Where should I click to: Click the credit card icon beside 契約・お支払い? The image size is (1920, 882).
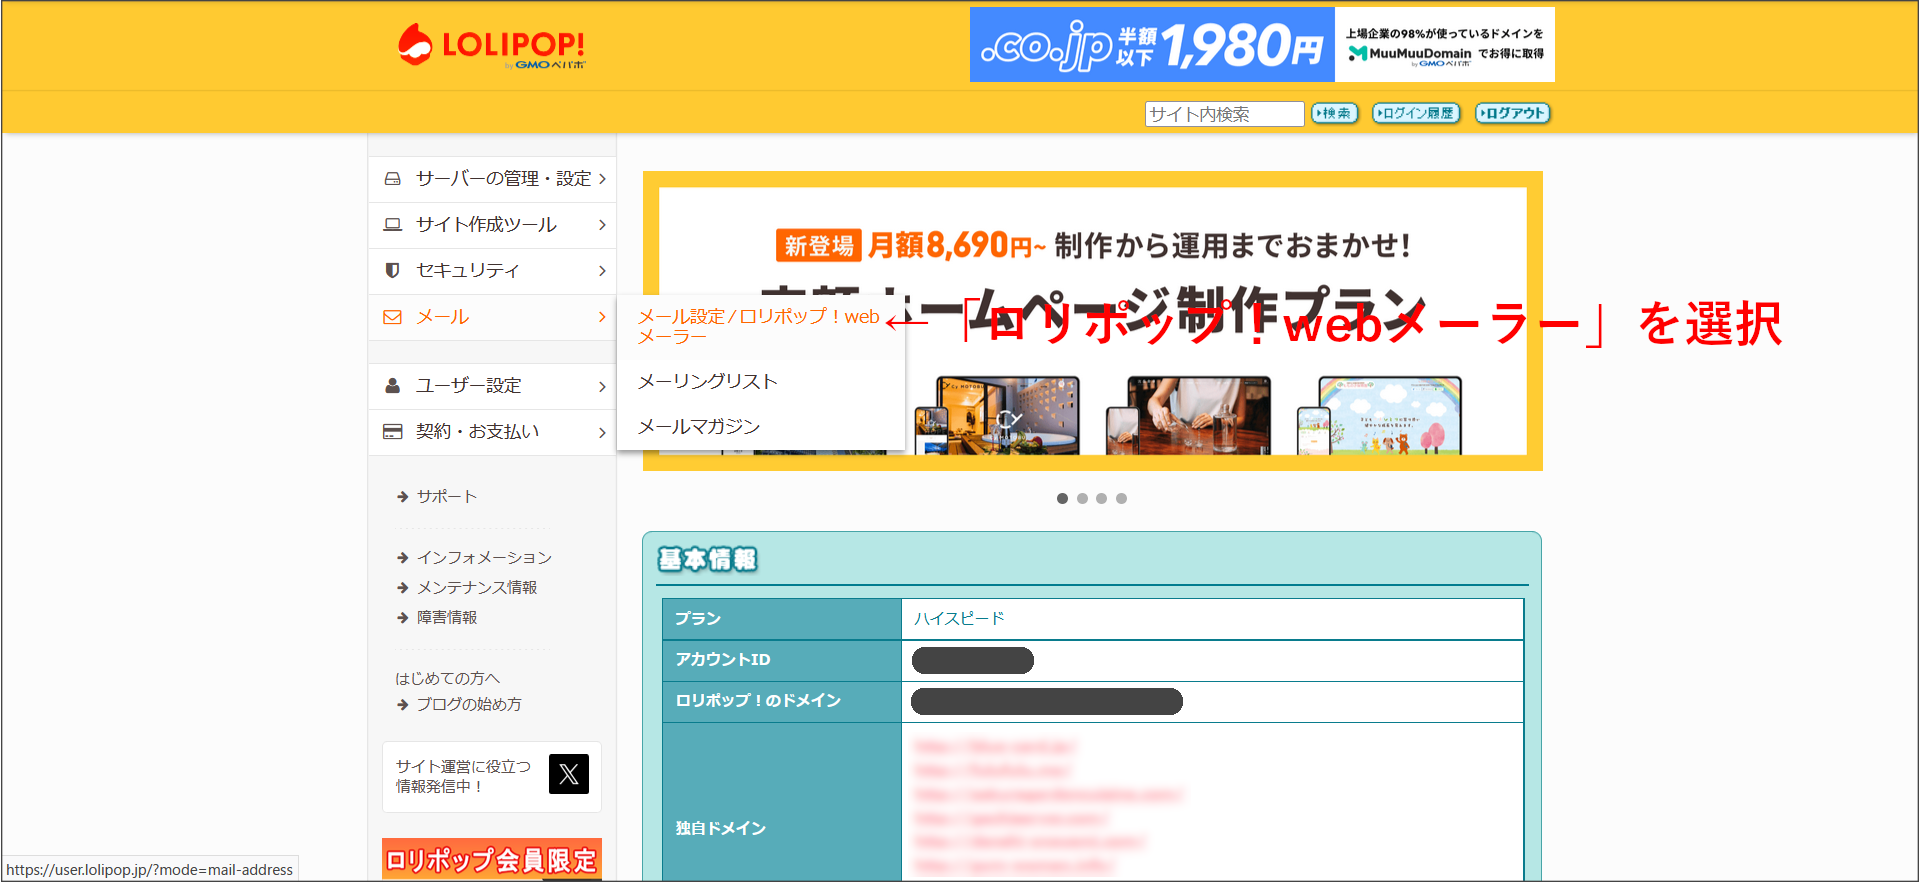[393, 432]
